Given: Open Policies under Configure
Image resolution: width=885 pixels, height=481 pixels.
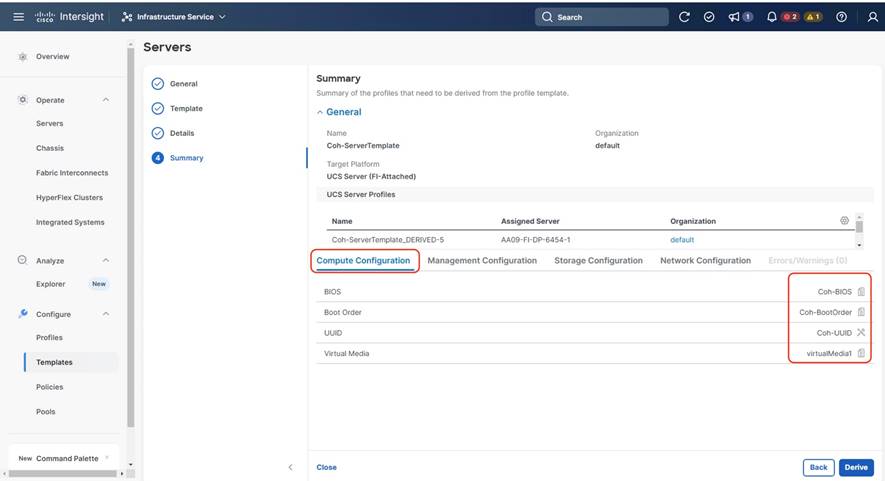Looking at the screenshot, I should pyautogui.click(x=50, y=387).
